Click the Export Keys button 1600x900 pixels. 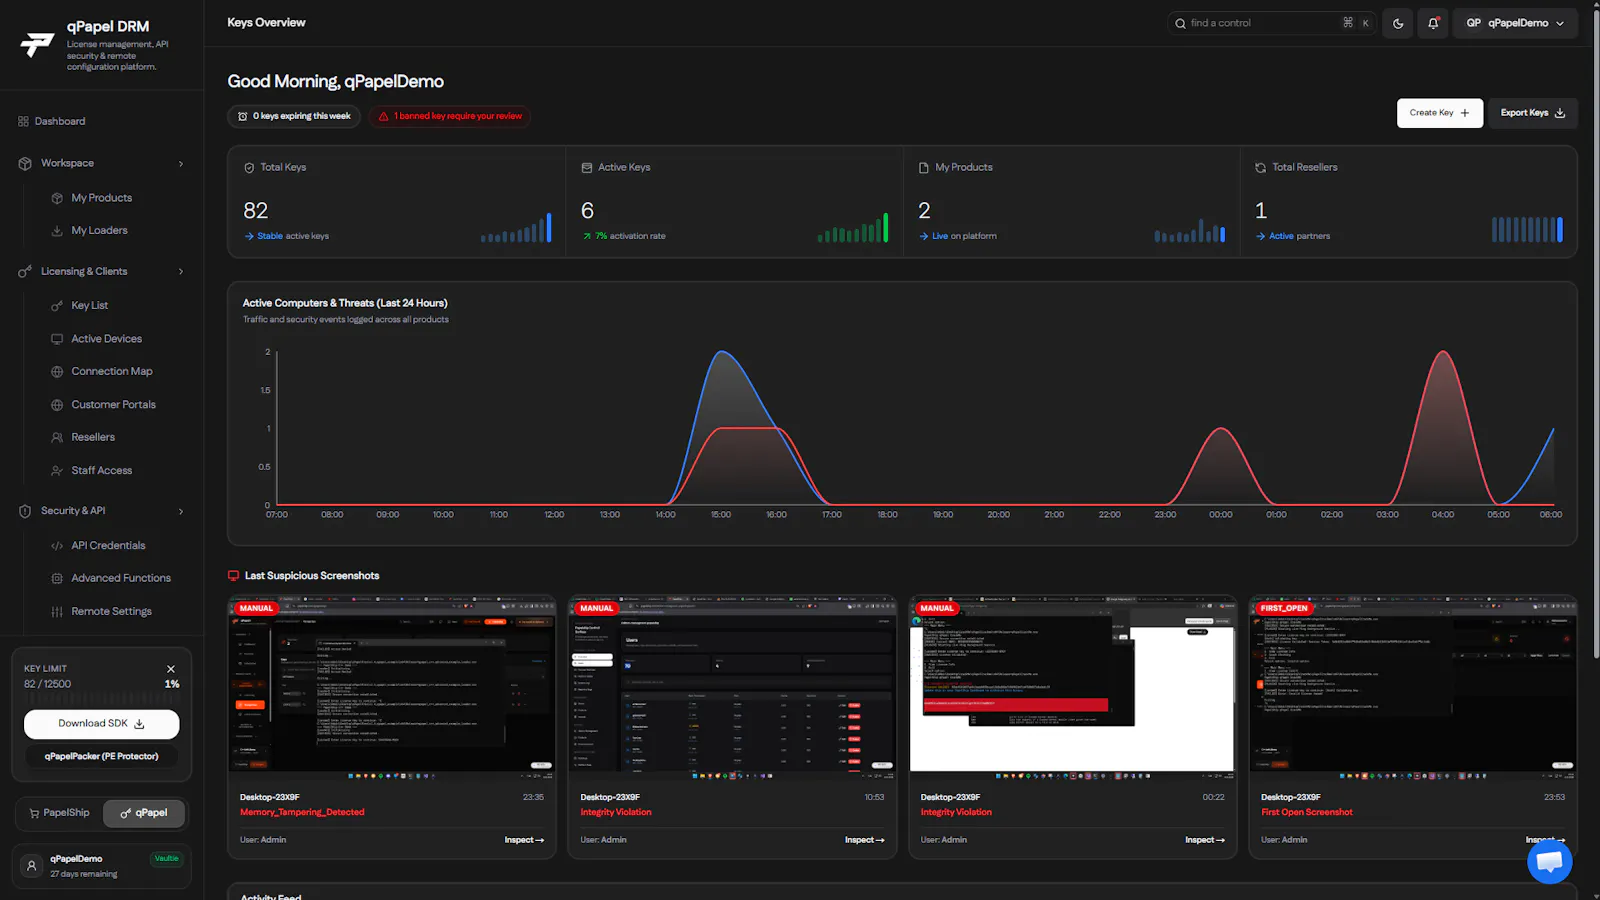[1532, 113]
